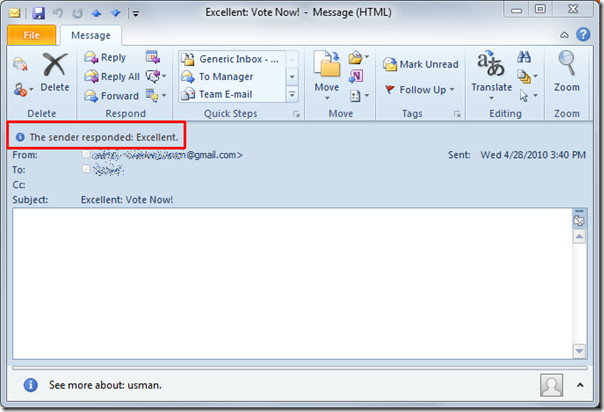Click the subject text 'Excellent: Vote Now!'
The image size is (604, 412).
click(127, 200)
